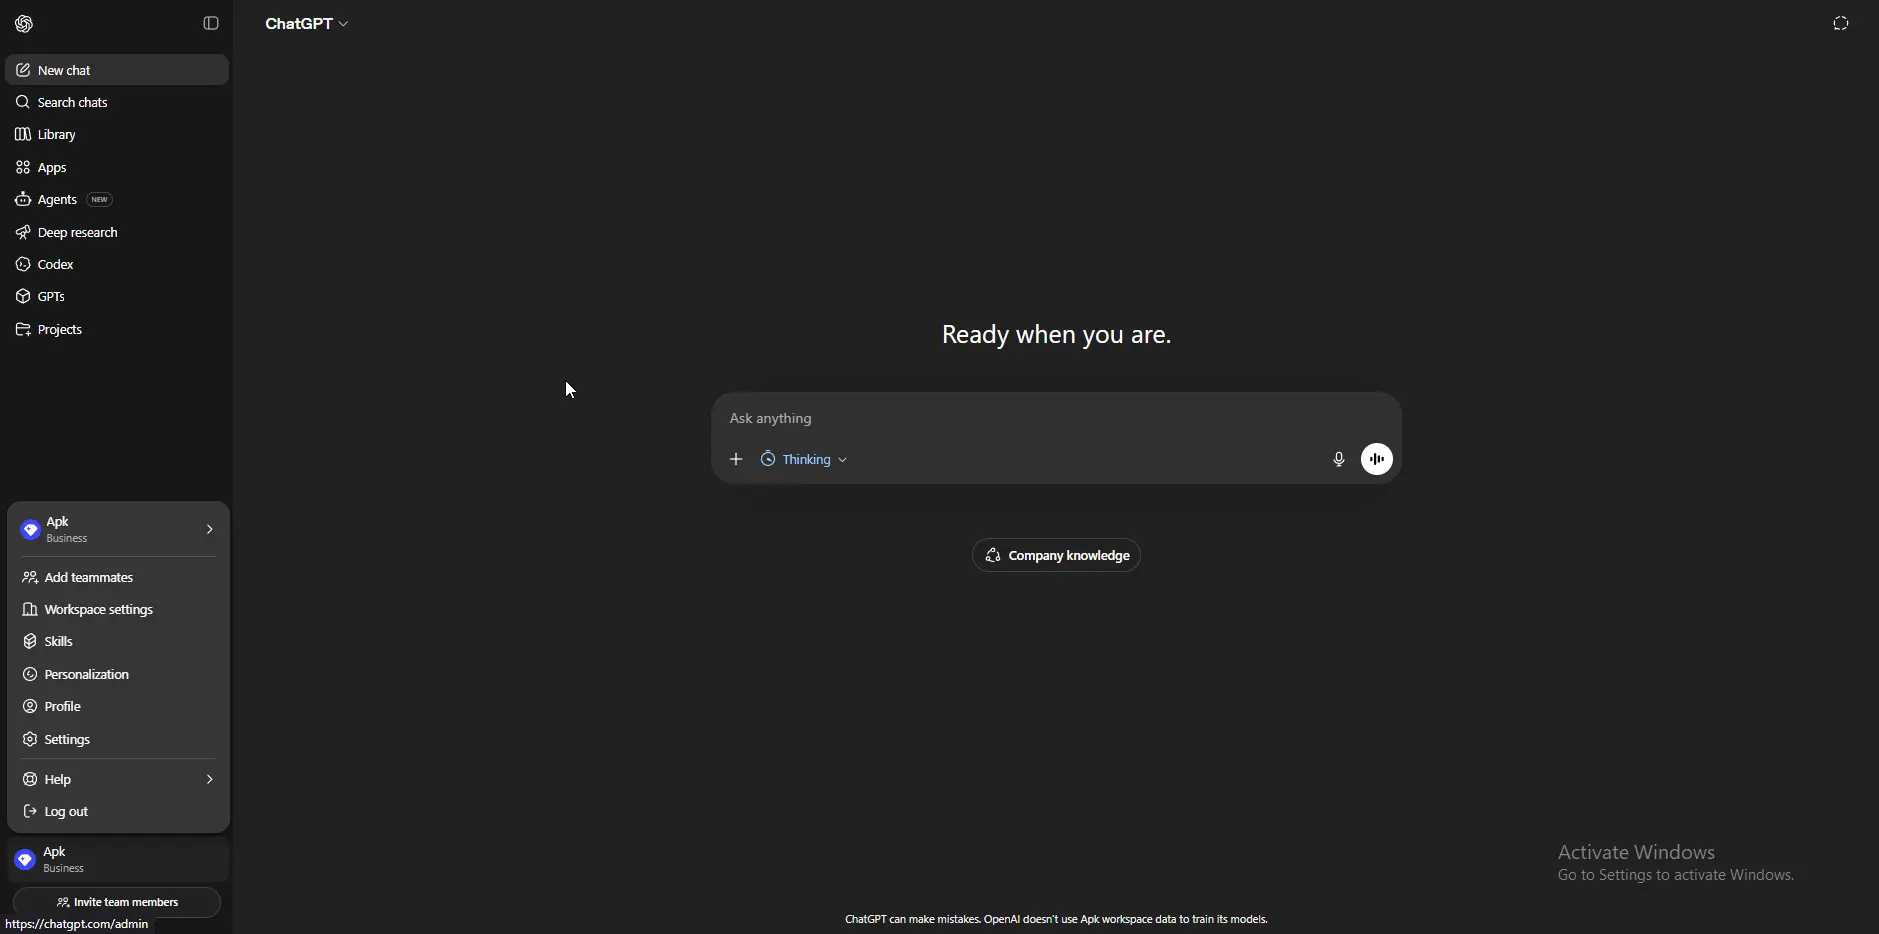The width and height of the screenshot is (1879, 934).
Task: Open the Library sidebar item
Action: point(117,134)
